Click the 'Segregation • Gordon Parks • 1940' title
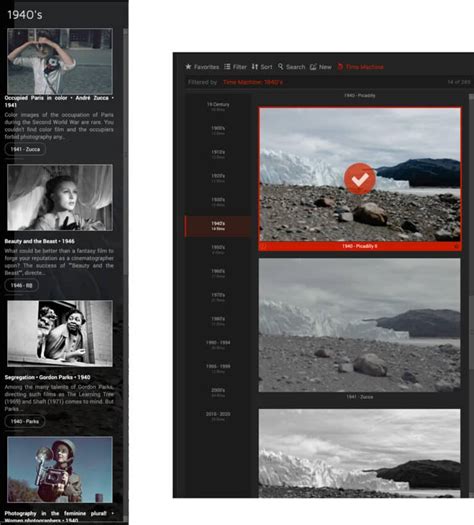The image size is (474, 525). tap(47, 377)
